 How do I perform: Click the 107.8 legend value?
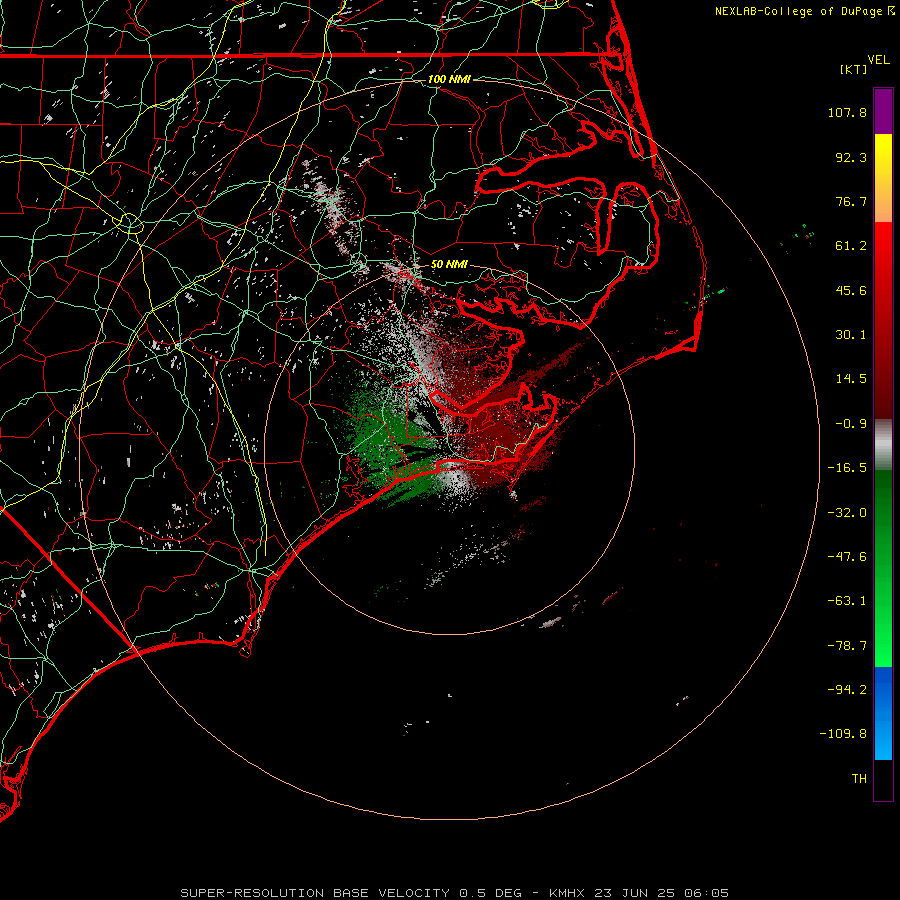pos(847,112)
